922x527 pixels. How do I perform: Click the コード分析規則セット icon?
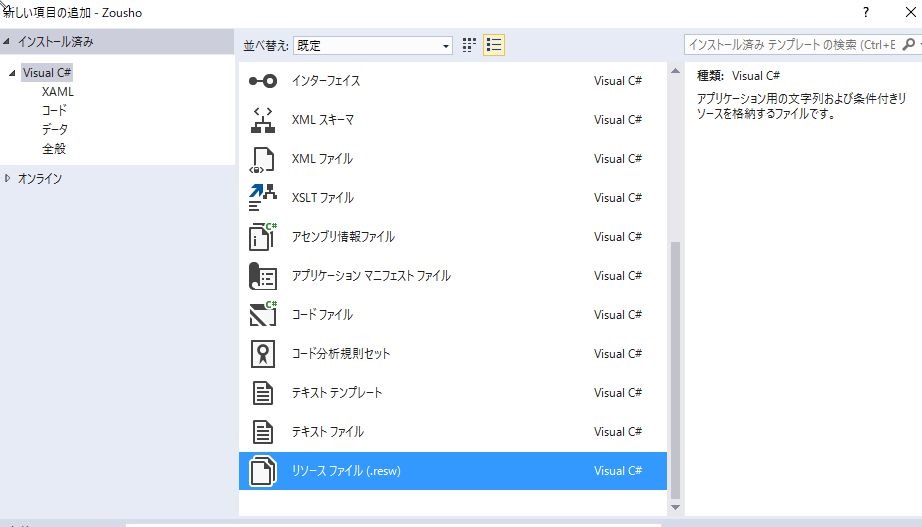pyautogui.click(x=262, y=354)
